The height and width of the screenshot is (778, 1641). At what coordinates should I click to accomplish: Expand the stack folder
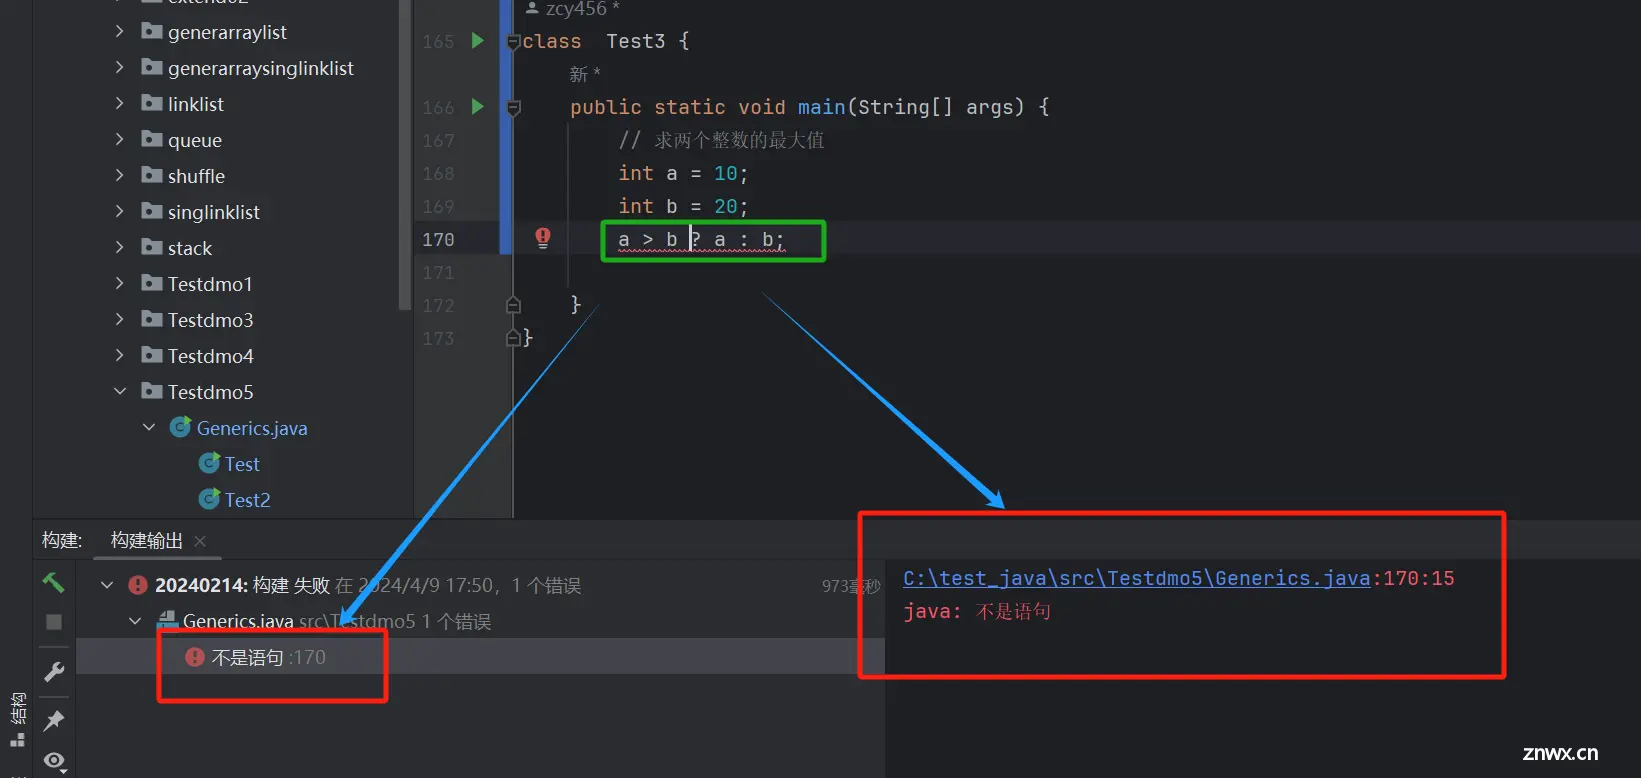[119, 248]
